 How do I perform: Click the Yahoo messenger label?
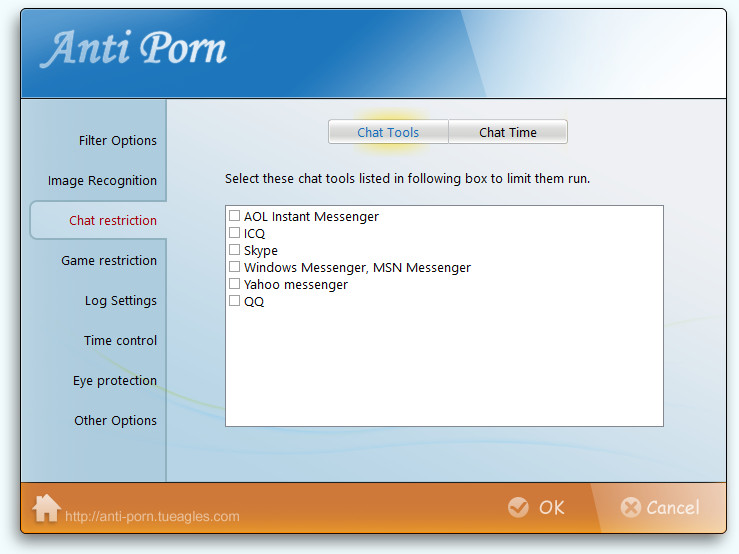(296, 284)
